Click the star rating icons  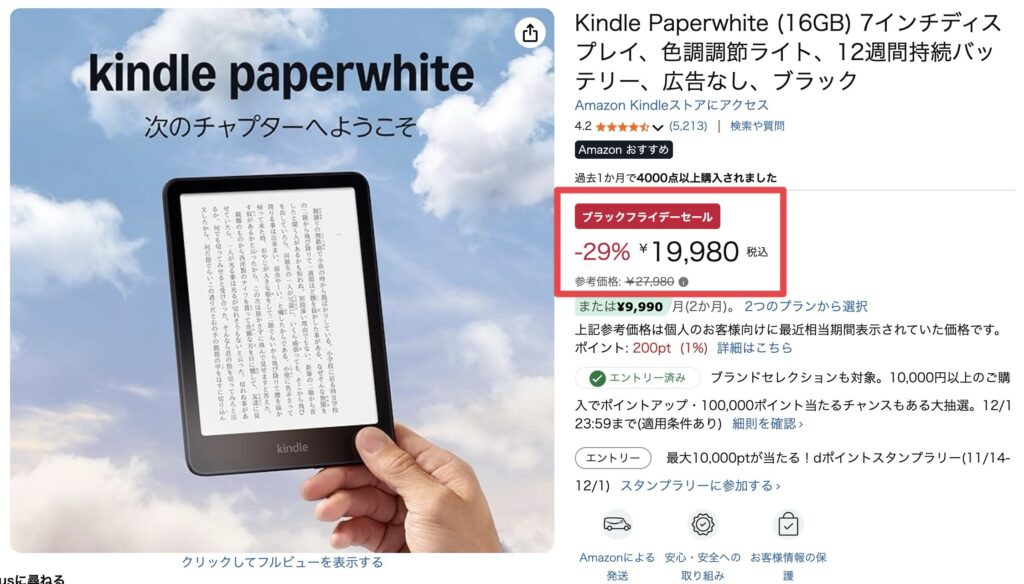tap(622, 127)
